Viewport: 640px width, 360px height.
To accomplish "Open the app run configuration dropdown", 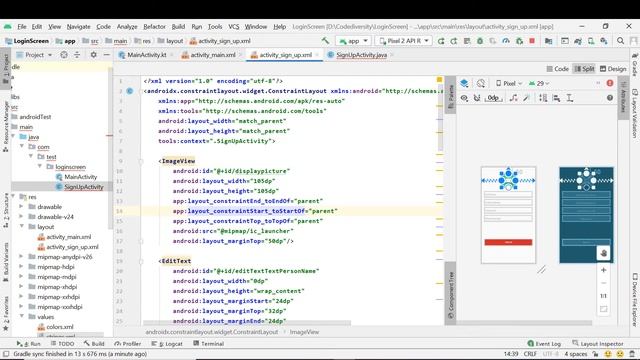I will coord(353,41).
